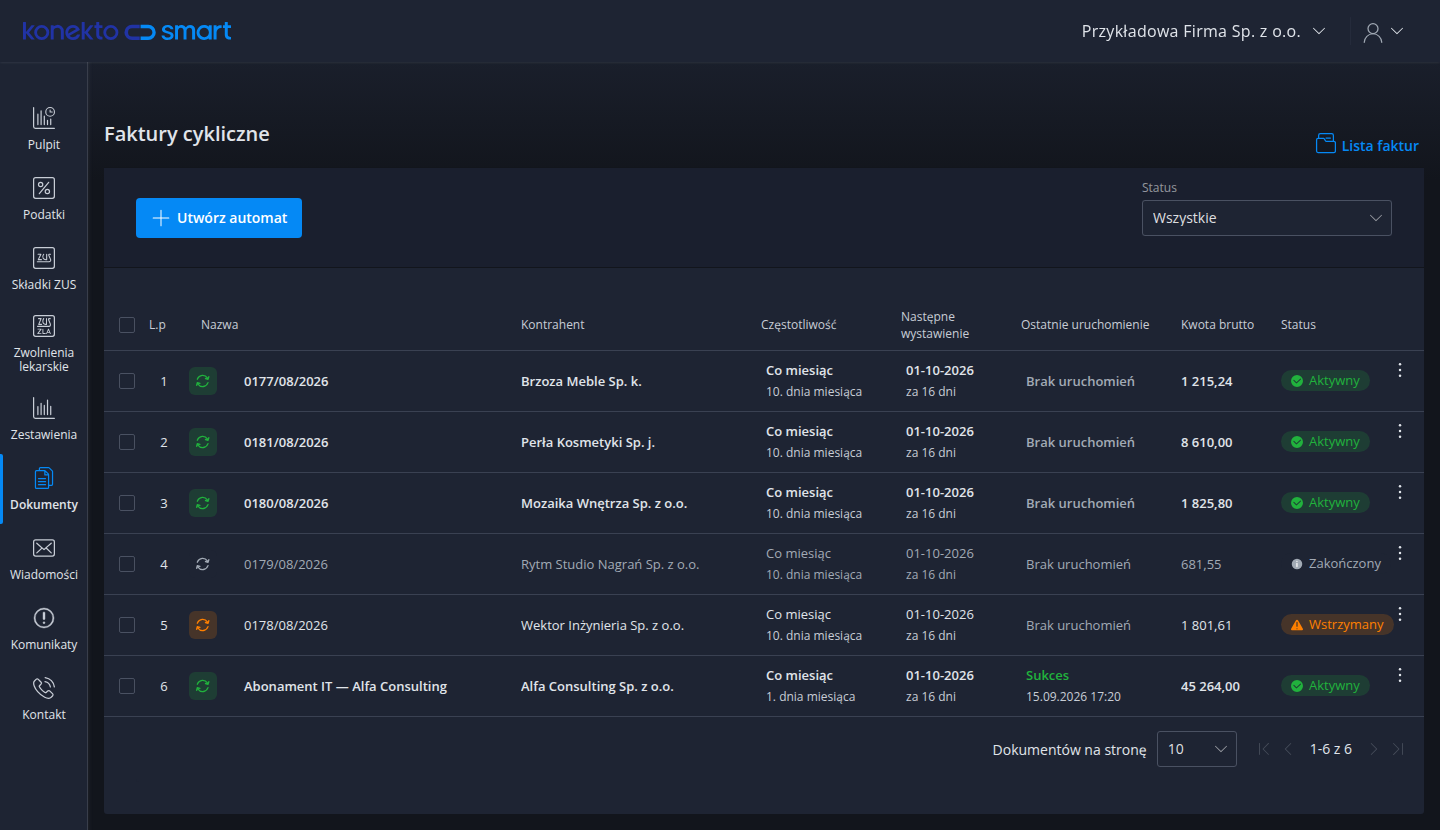The width and height of the screenshot is (1440, 830).
Task: Click the gray cycle icon for 0179/08/2026
Action: click(203, 564)
